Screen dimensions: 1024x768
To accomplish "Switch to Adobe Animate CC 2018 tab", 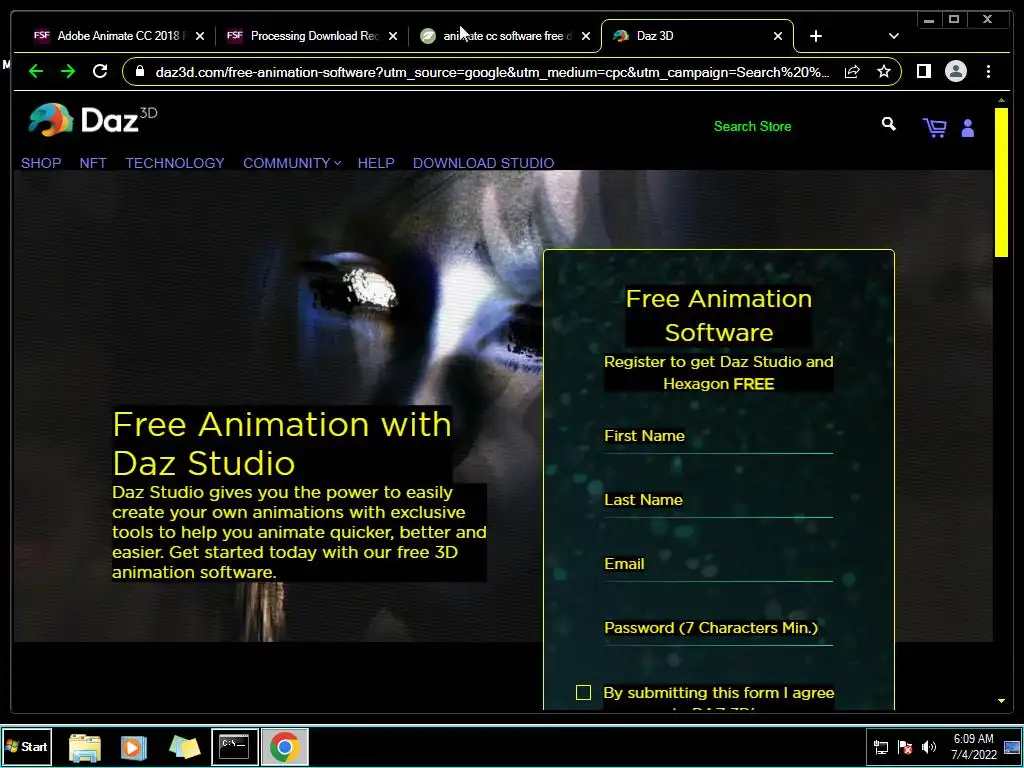I will pos(117,36).
